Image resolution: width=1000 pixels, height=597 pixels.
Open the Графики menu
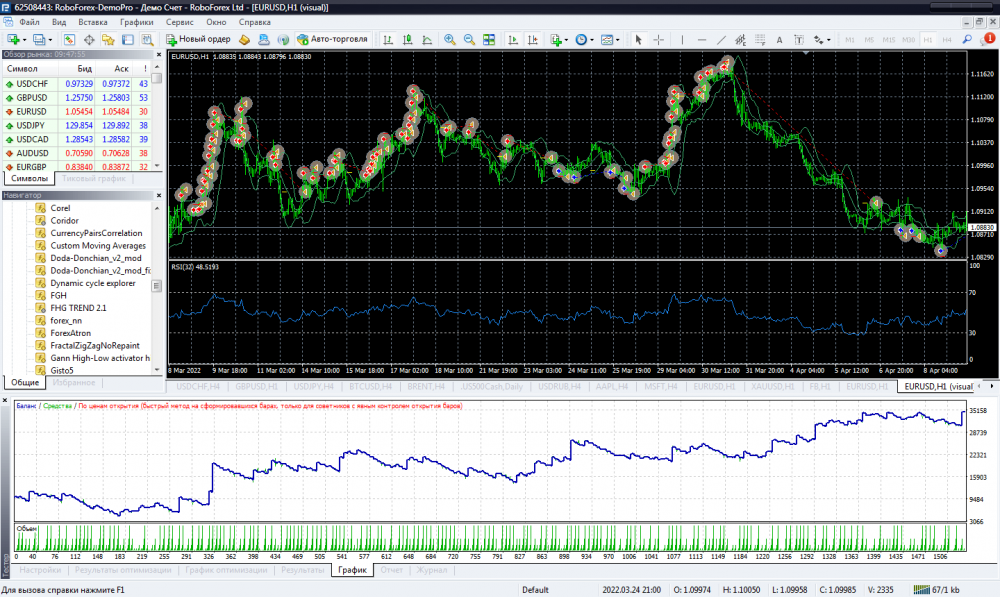point(136,22)
